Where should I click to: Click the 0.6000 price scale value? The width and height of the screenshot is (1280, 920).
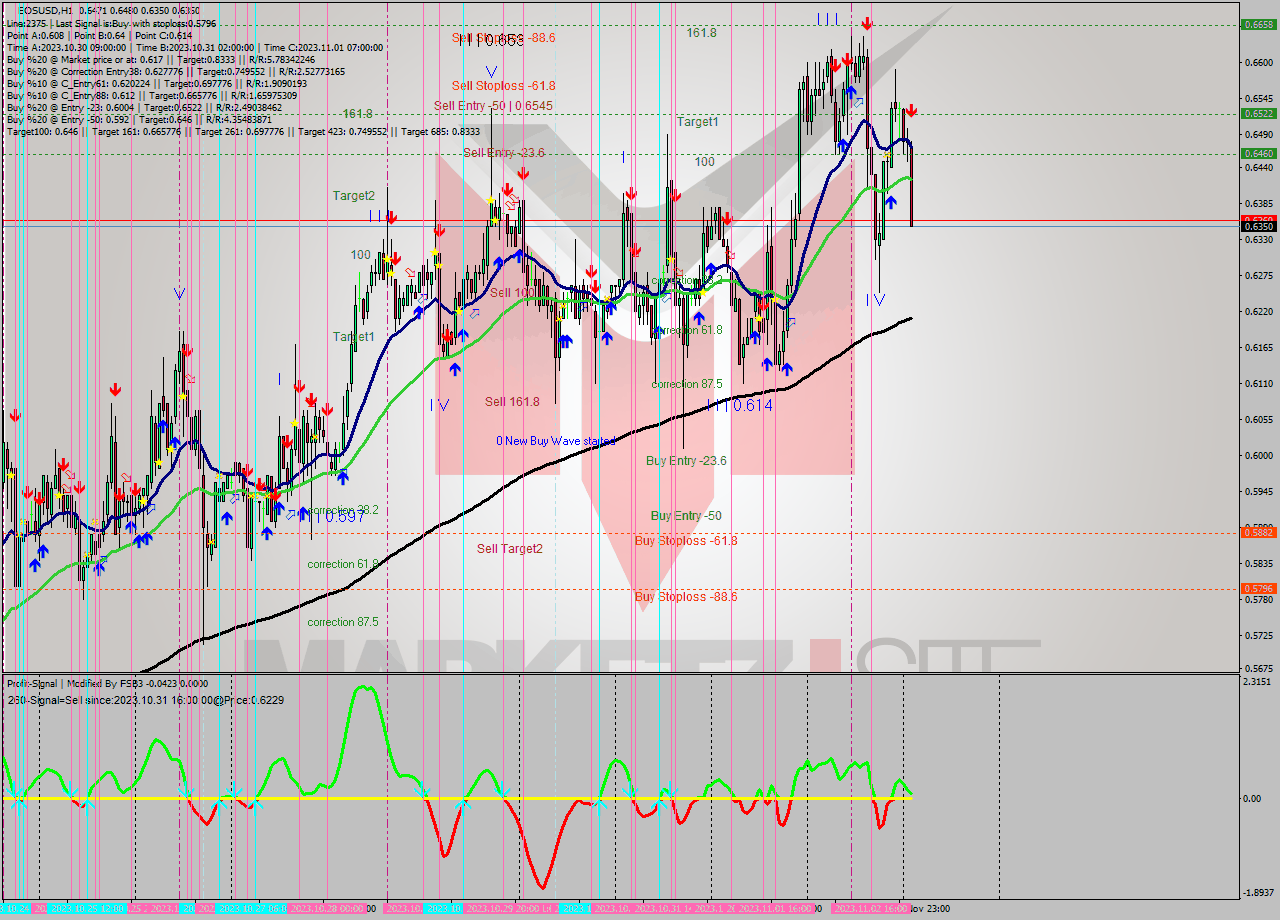tap(1257, 455)
